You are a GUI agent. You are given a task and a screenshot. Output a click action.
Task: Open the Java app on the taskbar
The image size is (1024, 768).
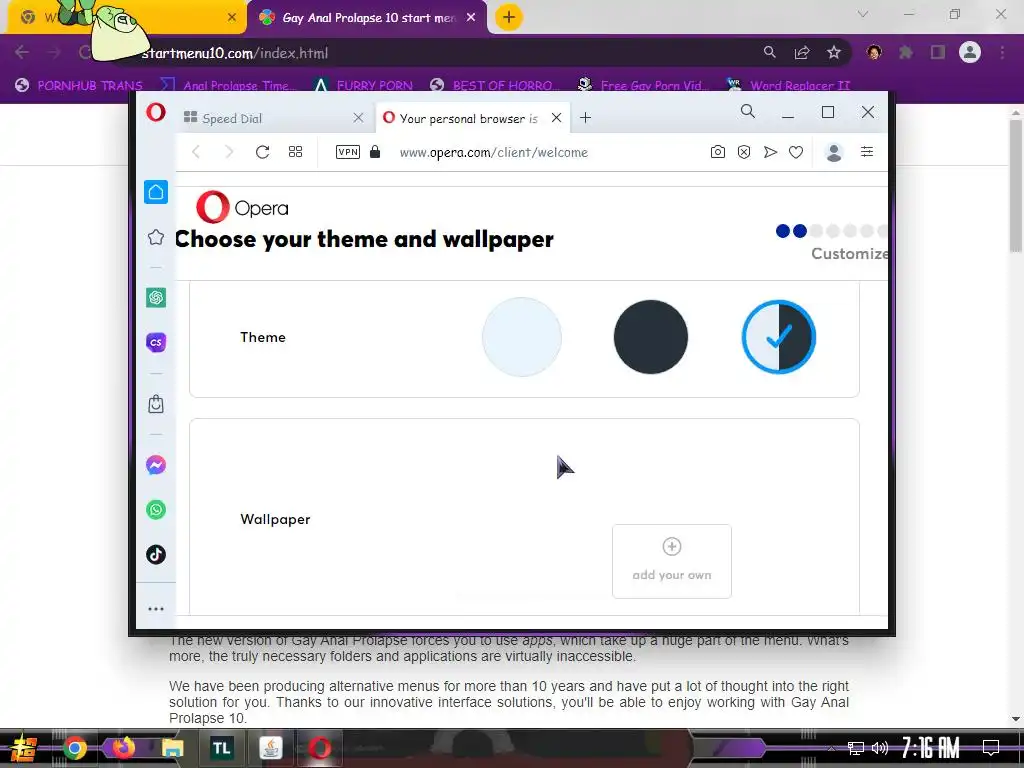click(270, 748)
